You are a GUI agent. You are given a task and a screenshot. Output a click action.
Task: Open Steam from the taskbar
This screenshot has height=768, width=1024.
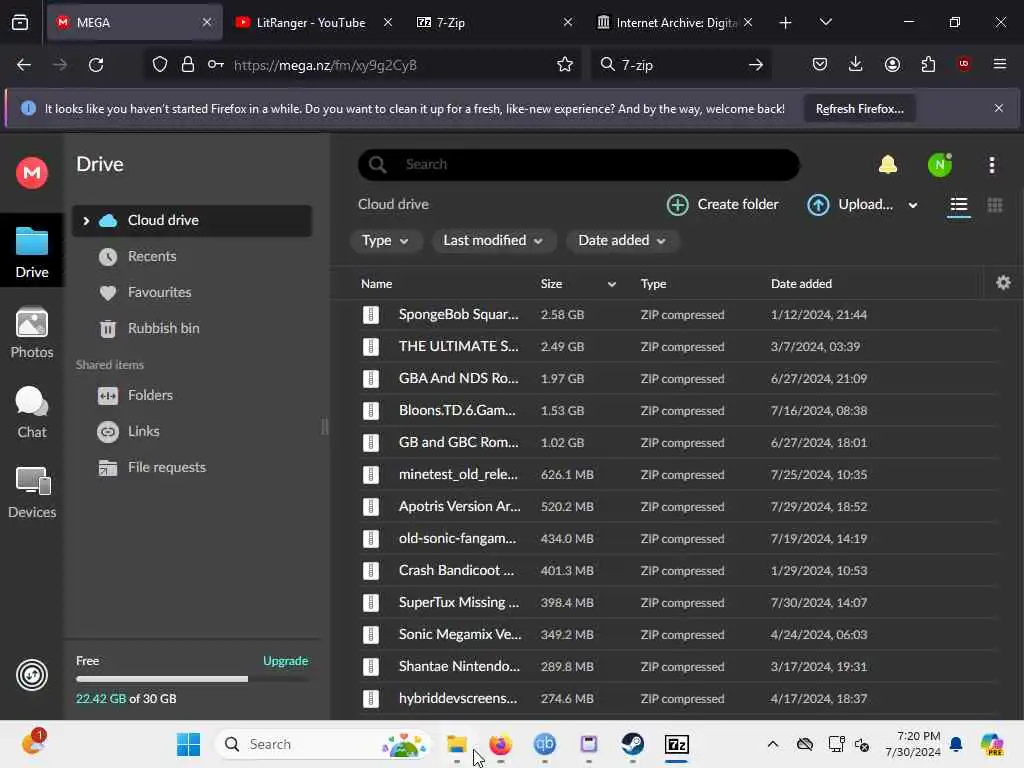[632, 744]
